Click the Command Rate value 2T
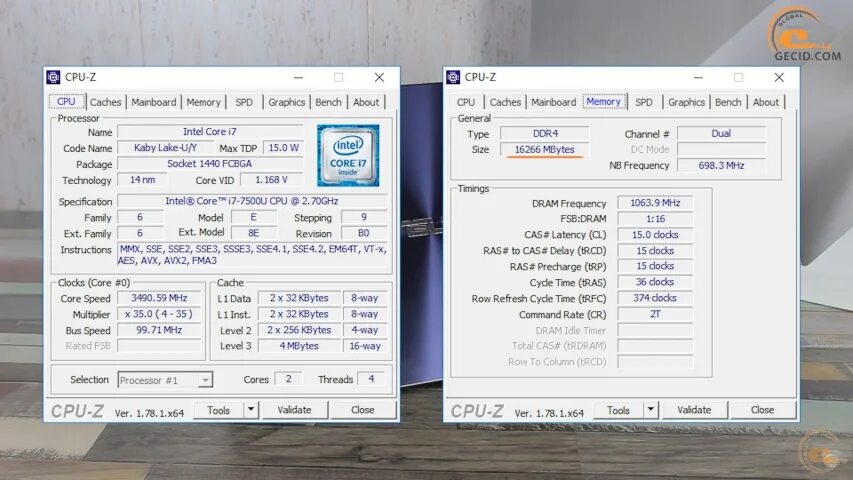This screenshot has width=853, height=480. click(x=656, y=315)
